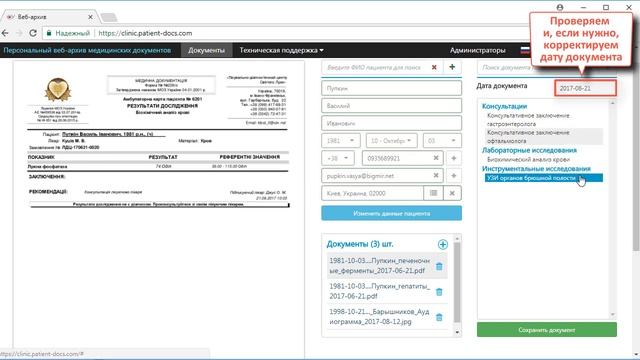This screenshot has width=640, height=360.
Task: Click patient name search input
Action: point(376,67)
